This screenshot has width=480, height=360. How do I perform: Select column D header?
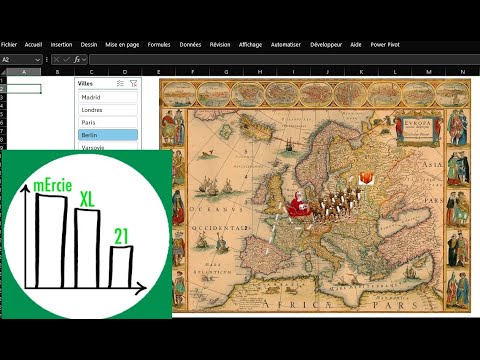pos(125,72)
